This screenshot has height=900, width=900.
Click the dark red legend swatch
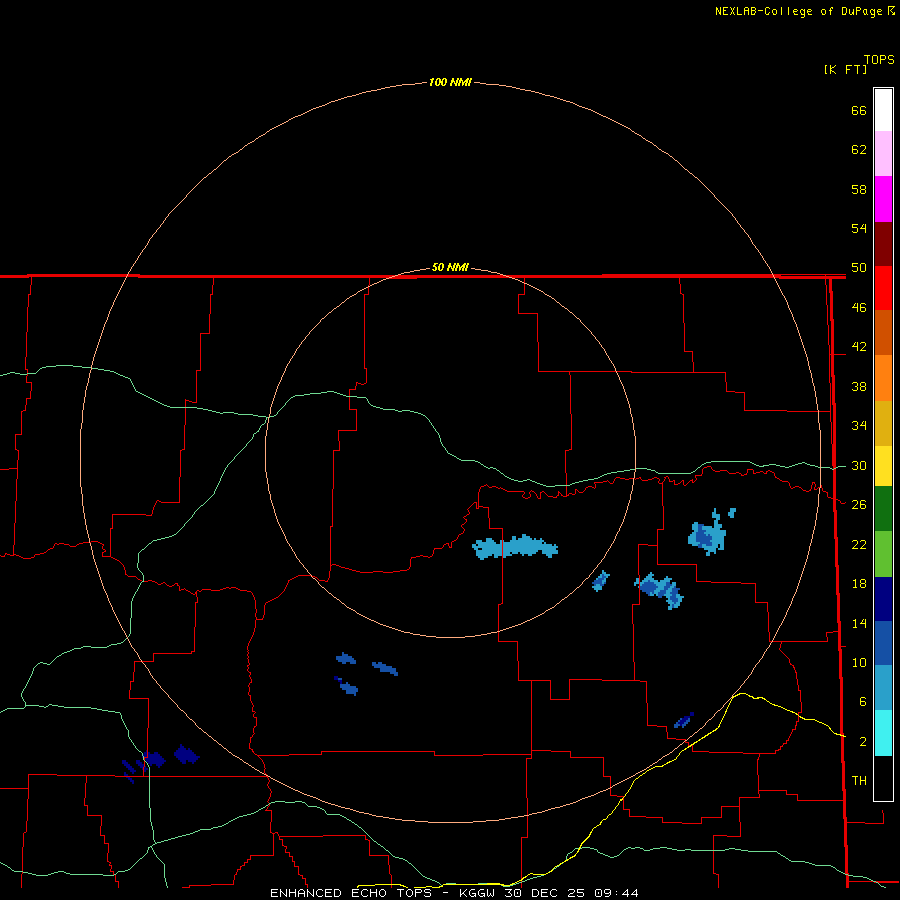click(x=883, y=244)
